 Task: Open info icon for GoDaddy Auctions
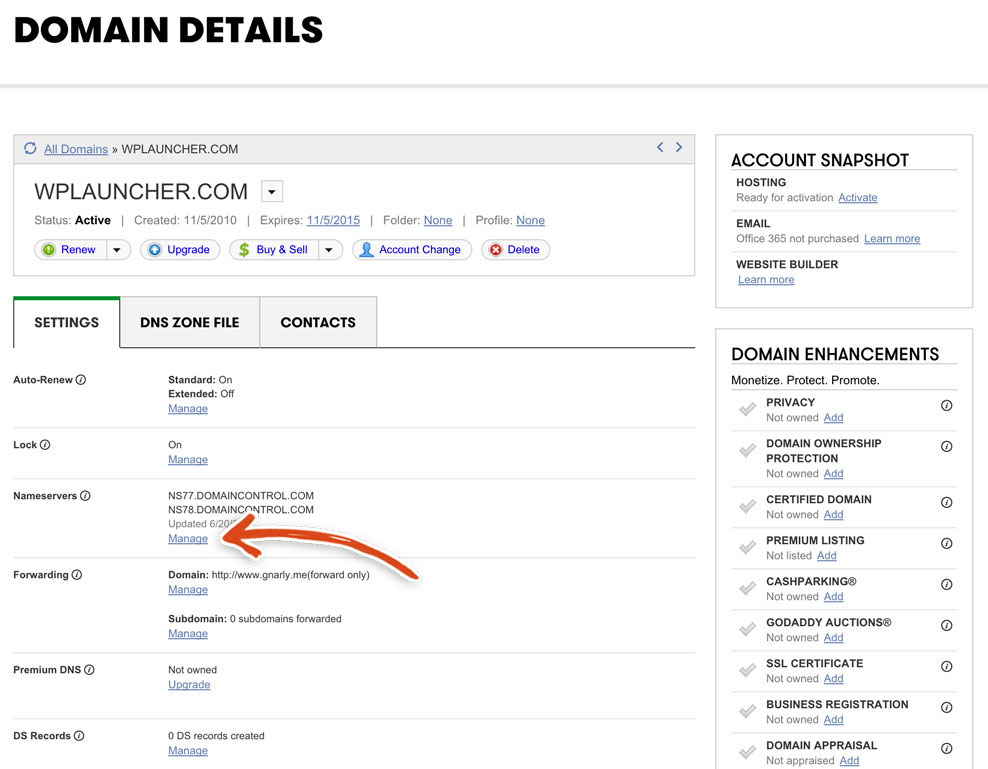tap(946, 625)
